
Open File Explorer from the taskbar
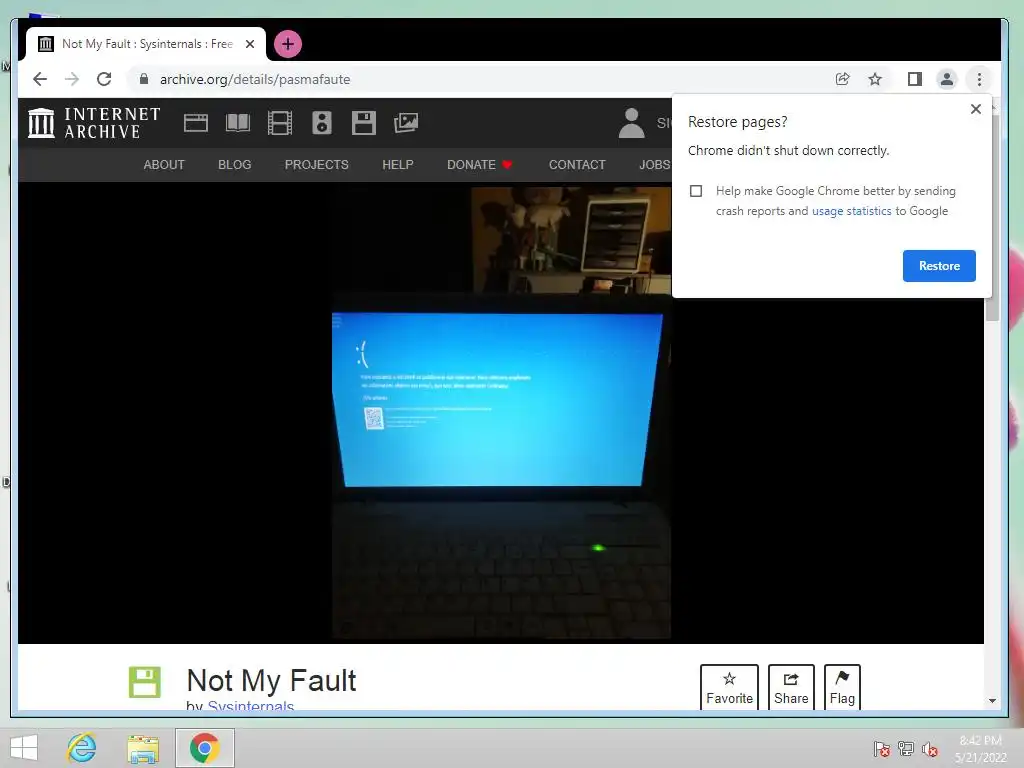click(143, 748)
